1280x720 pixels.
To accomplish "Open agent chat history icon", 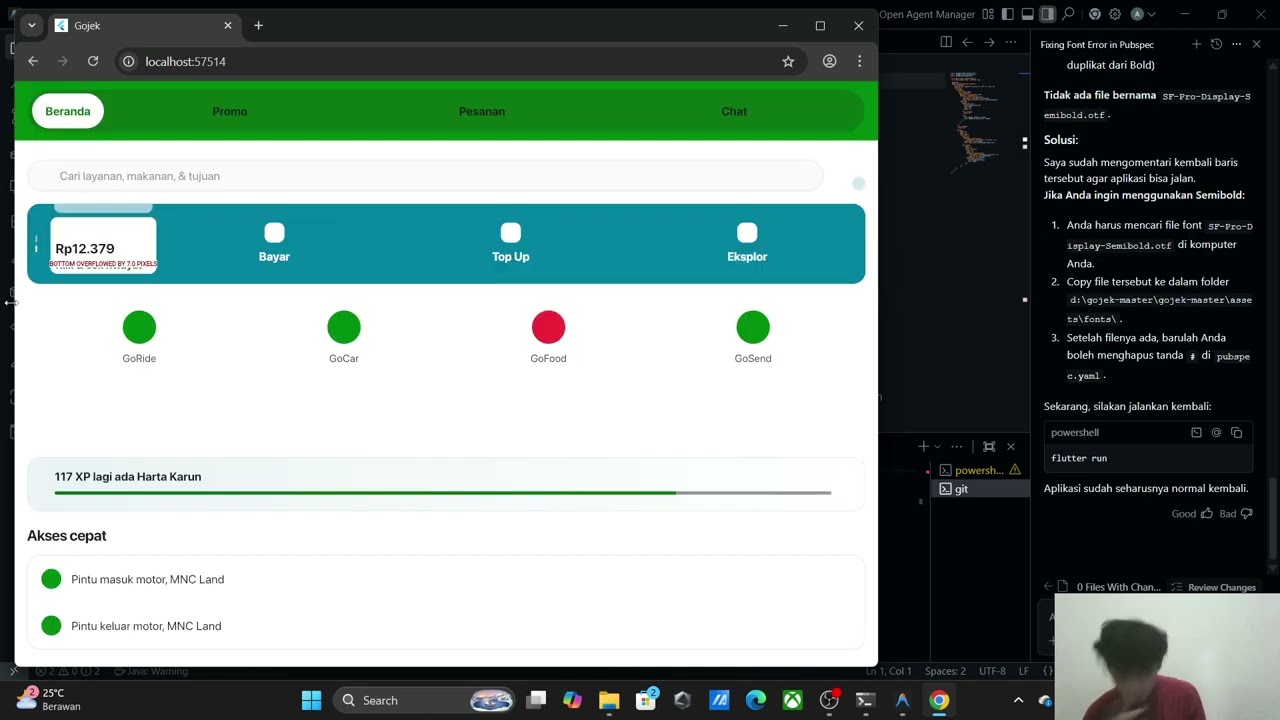I will coord(1216,44).
